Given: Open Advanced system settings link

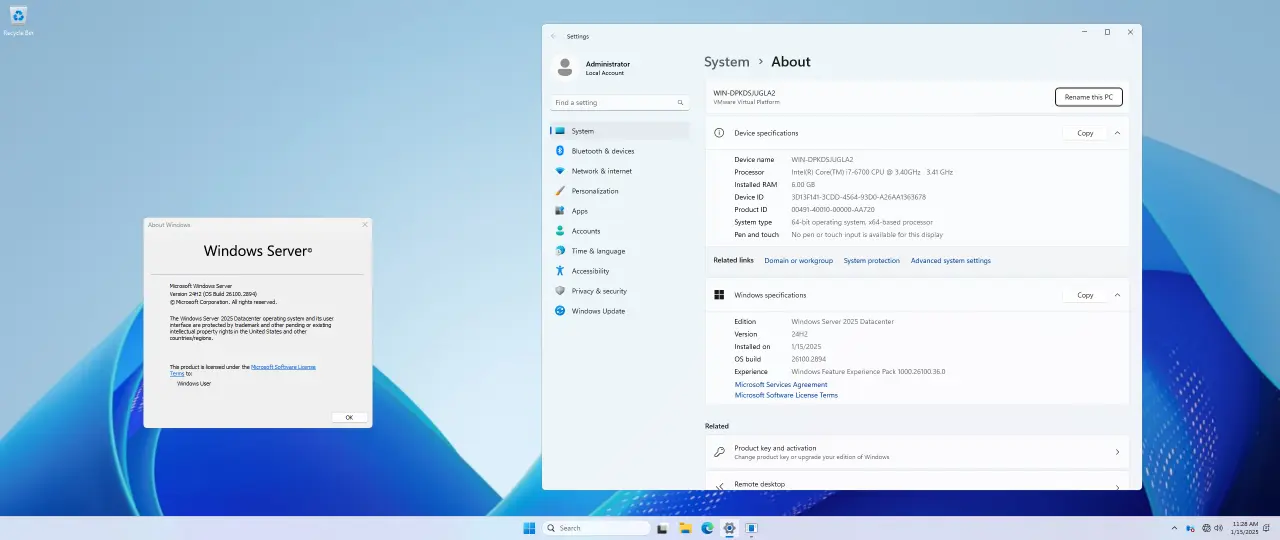Looking at the screenshot, I should click(x=950, y=261).
